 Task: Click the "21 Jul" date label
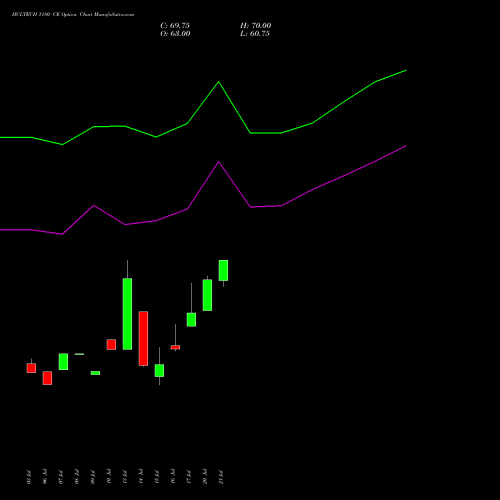[221, 477]
